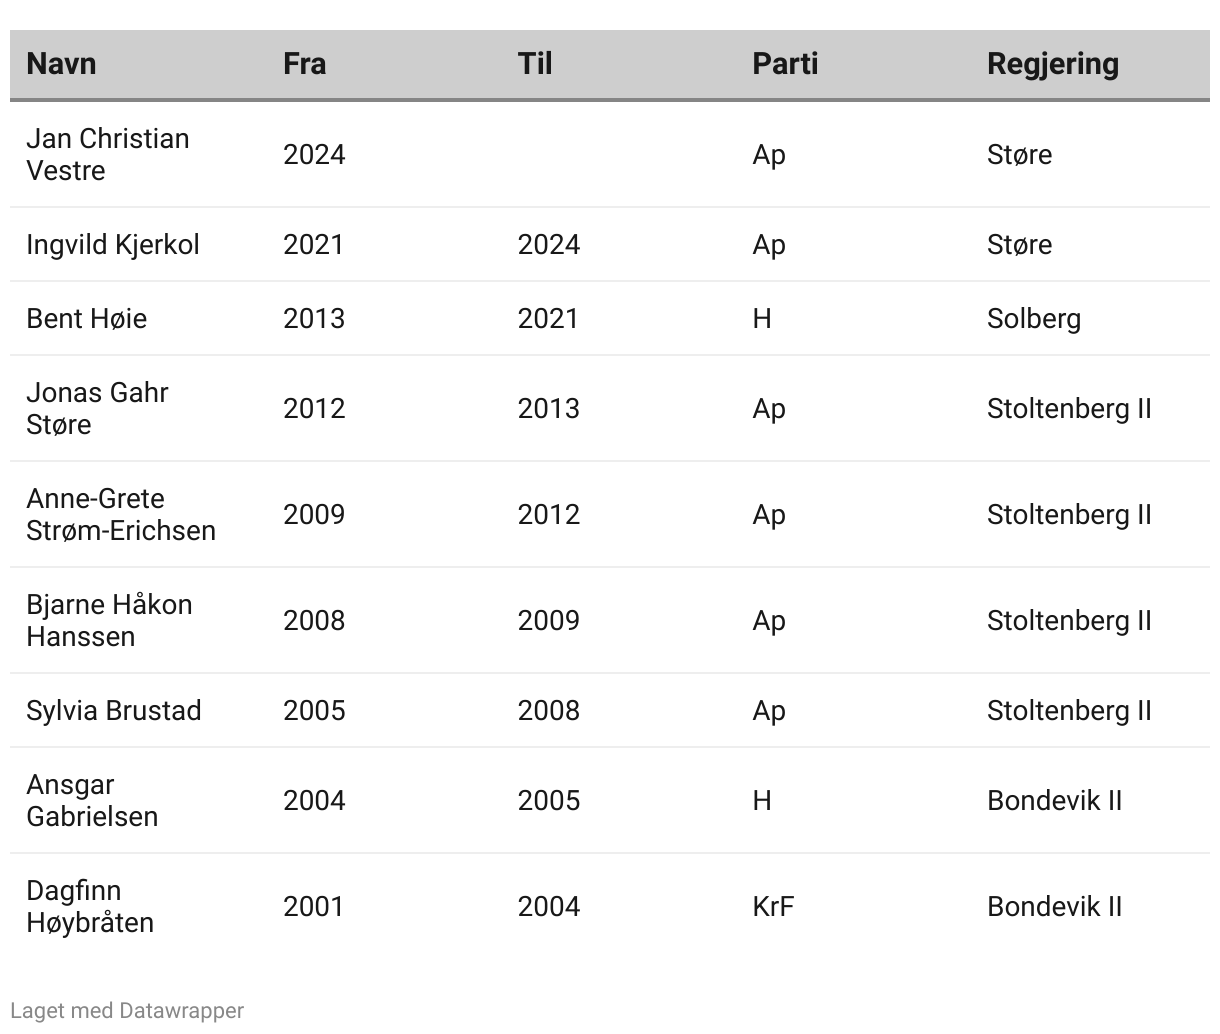Click the Bjarne Håkon Hanssen name cell
This screenshot has width=1220, height=1034.
(109, 620)
